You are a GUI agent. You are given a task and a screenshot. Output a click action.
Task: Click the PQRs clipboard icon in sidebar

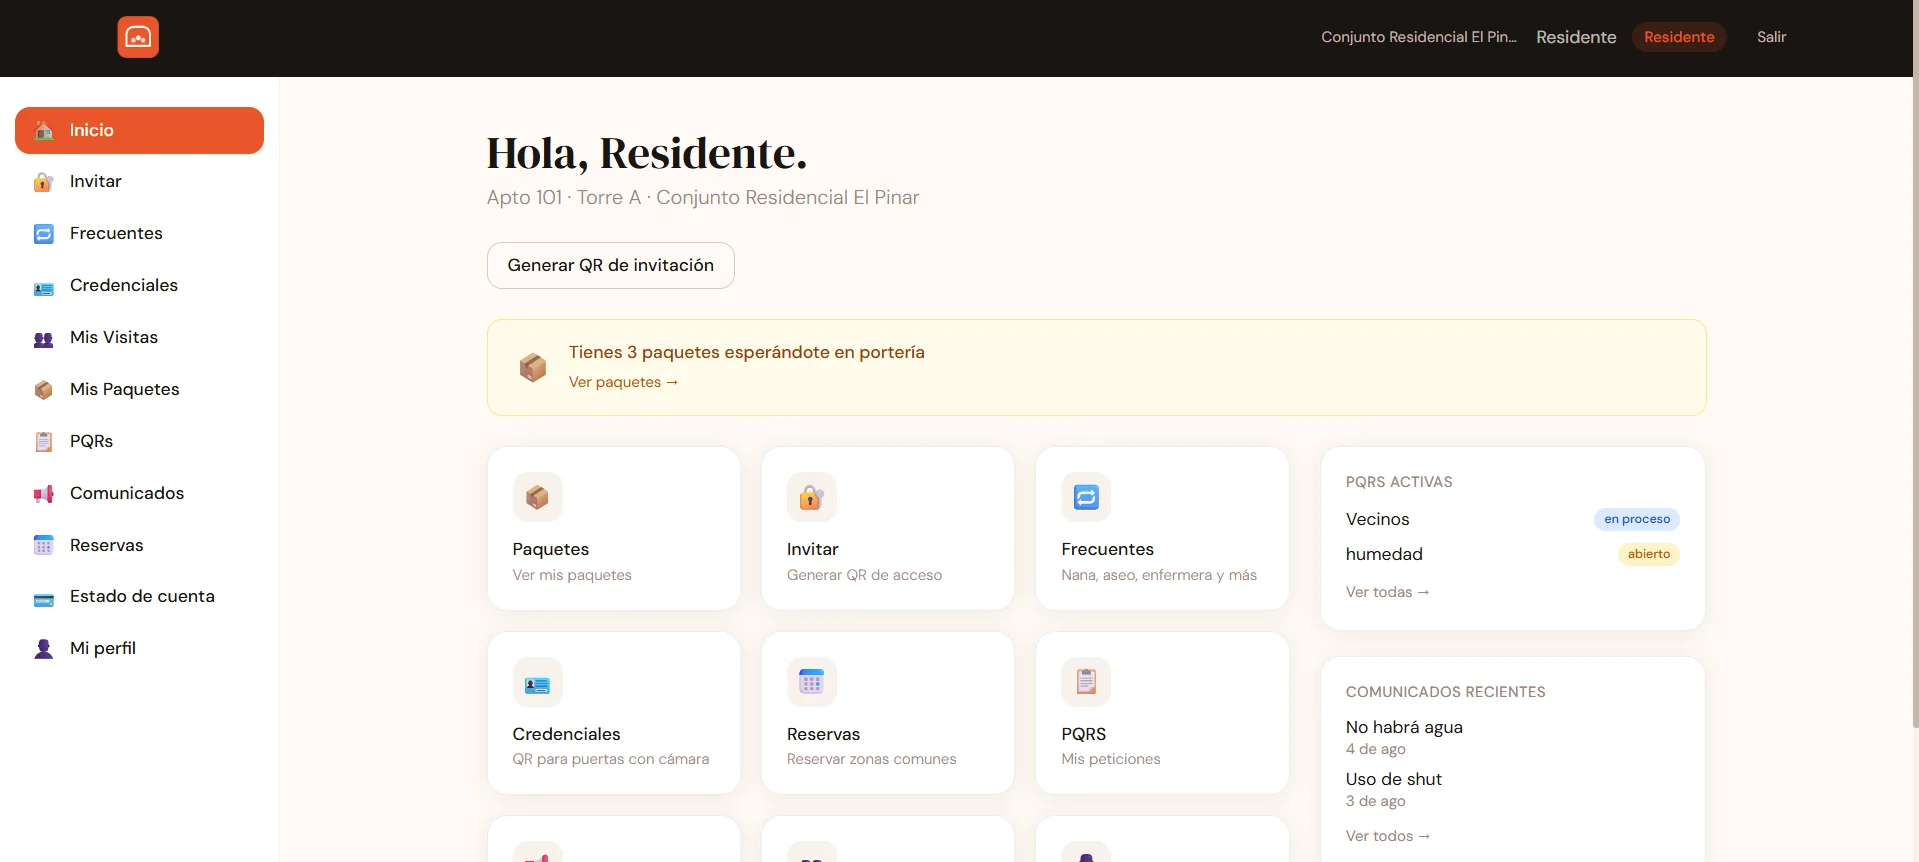[x=44, y=442]
